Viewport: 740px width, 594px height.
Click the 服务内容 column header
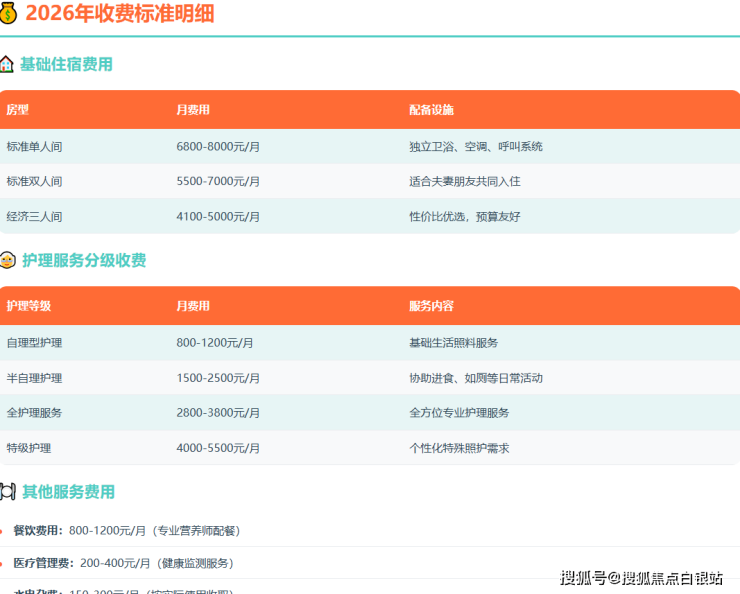[x=431, y=306]
